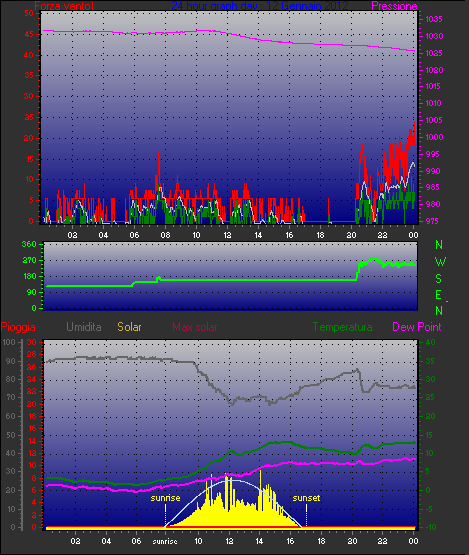Click the 100 value on humidity axis
This screenshot has height=555, width=469.
(8, 342)
